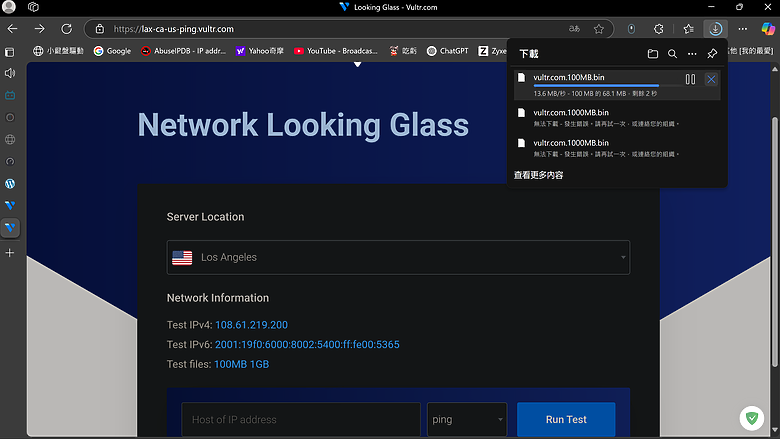
Task: Open downloads folder icon
Action: (653, 54)
